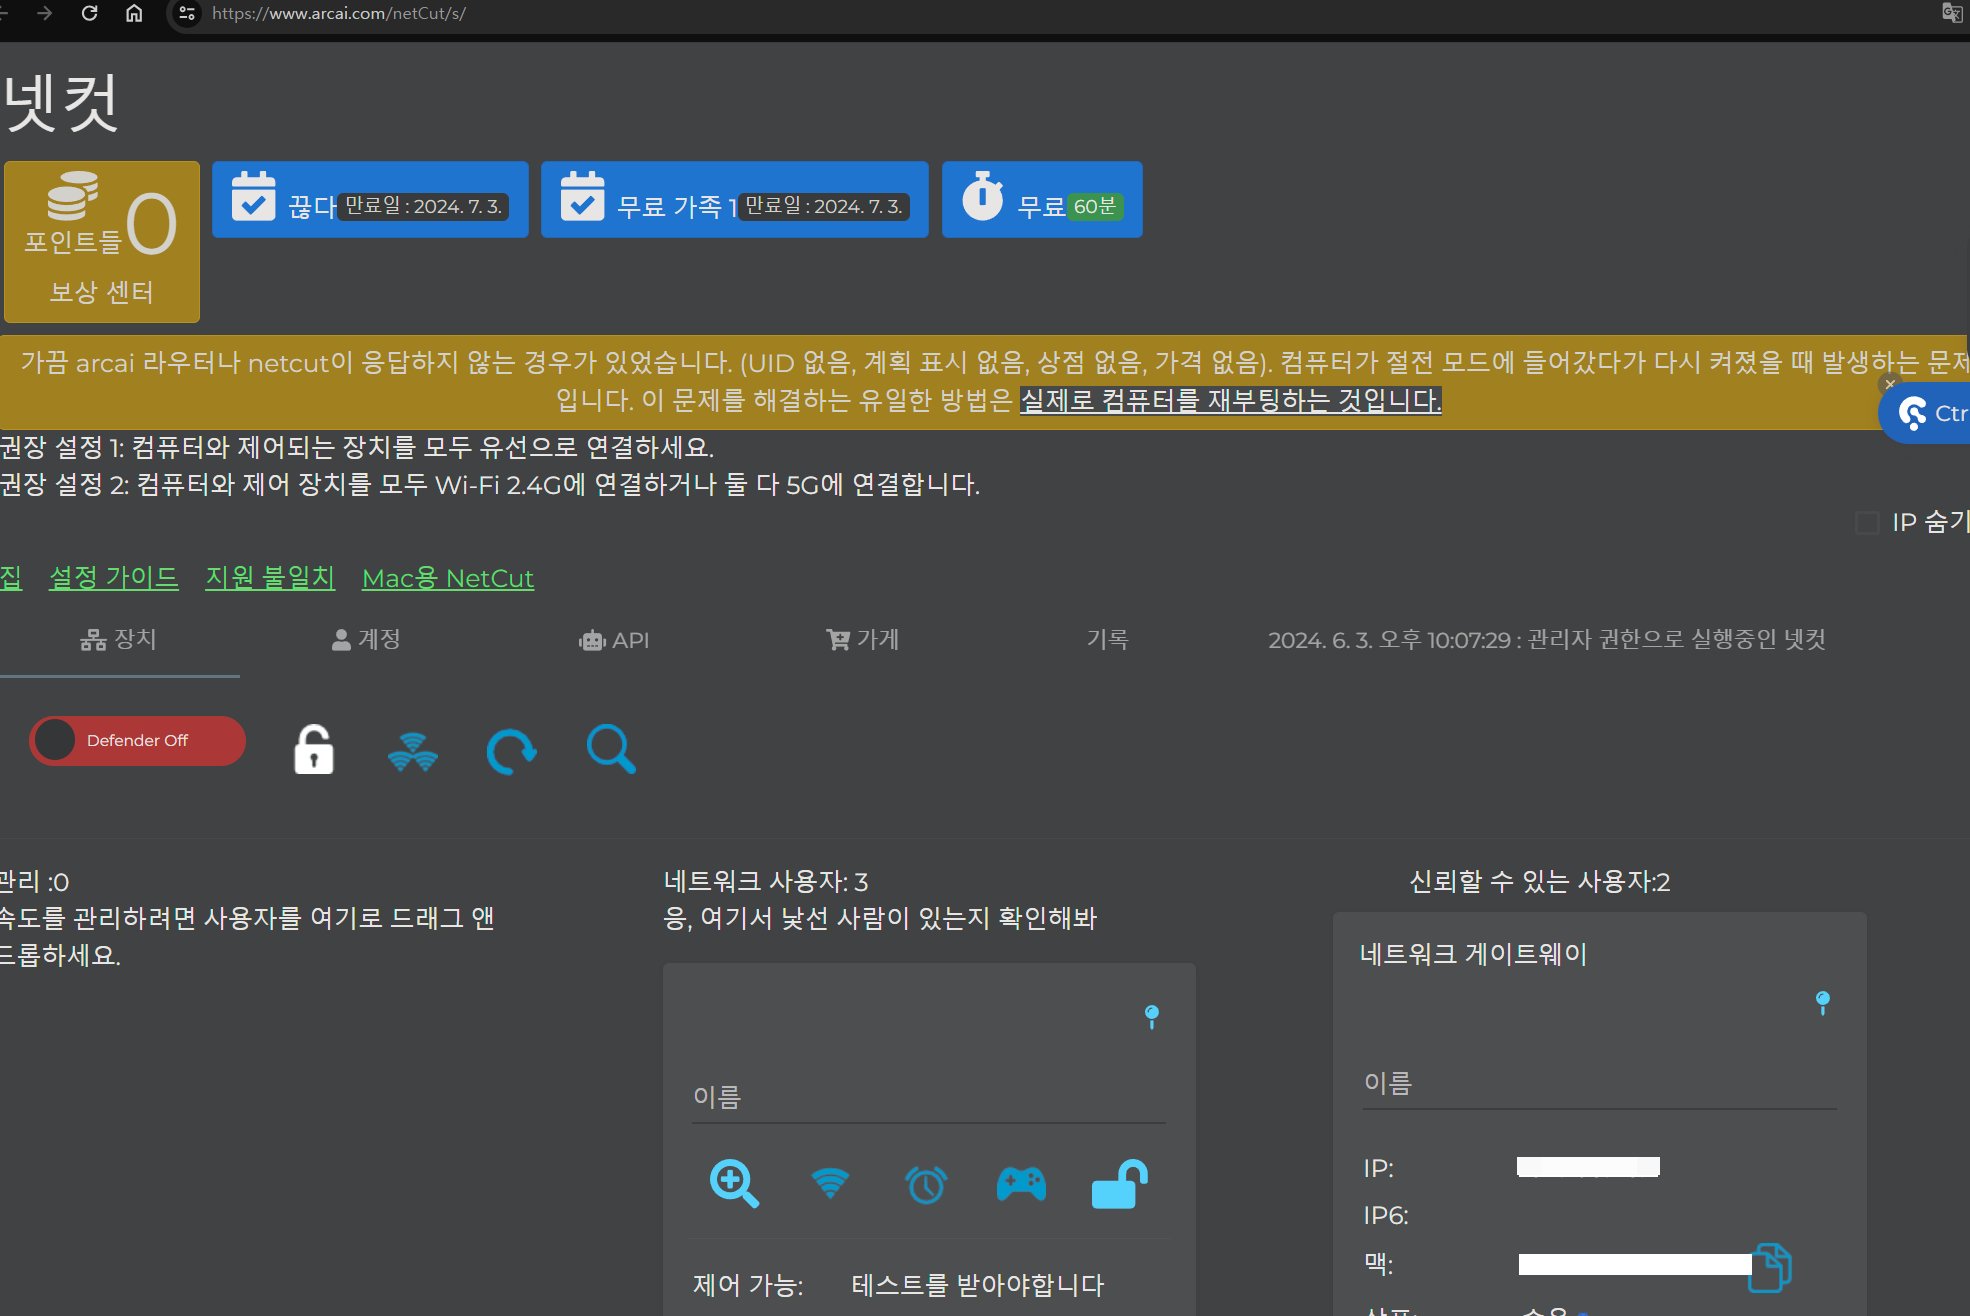Click the 테스트를 받아야합니다 value

pyautogui.click(x=977, y=1285)
